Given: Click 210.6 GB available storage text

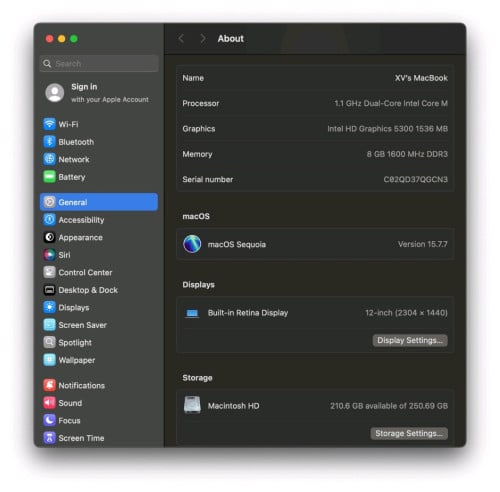Looking at the screenshot, I should (x=389, y=406).
